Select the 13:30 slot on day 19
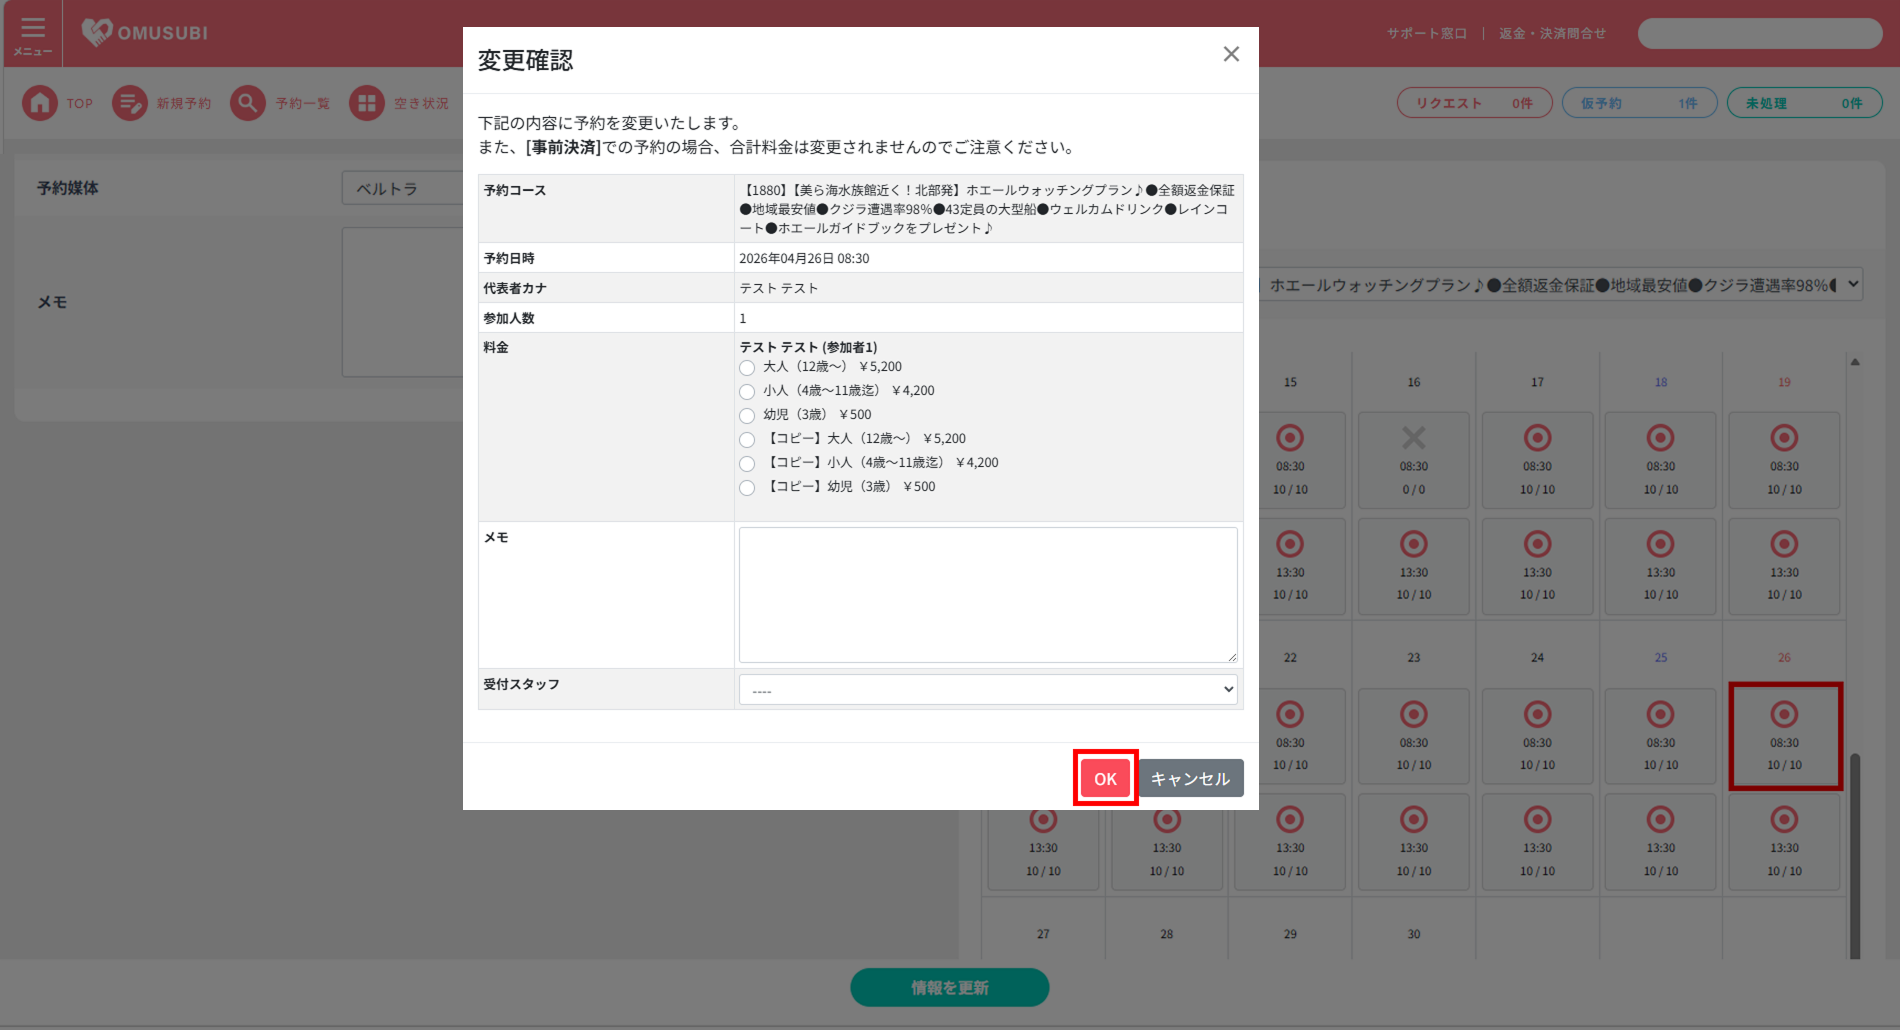This screenshot has height=1030, width=1900. (1784, 566)
